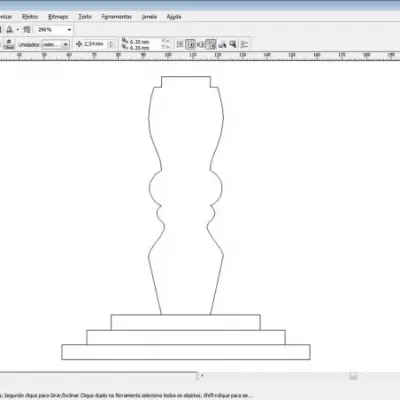This screenshot has width=400, height=400.
Task: Open the Bitmaps menu
Action: (x=58, y=16)
